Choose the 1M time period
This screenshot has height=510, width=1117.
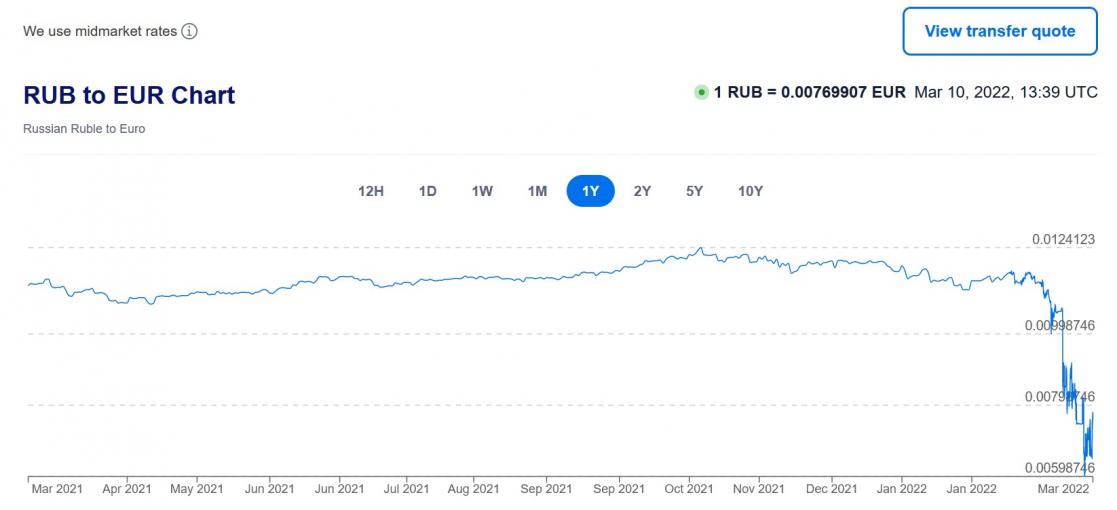tap(537, 191)
